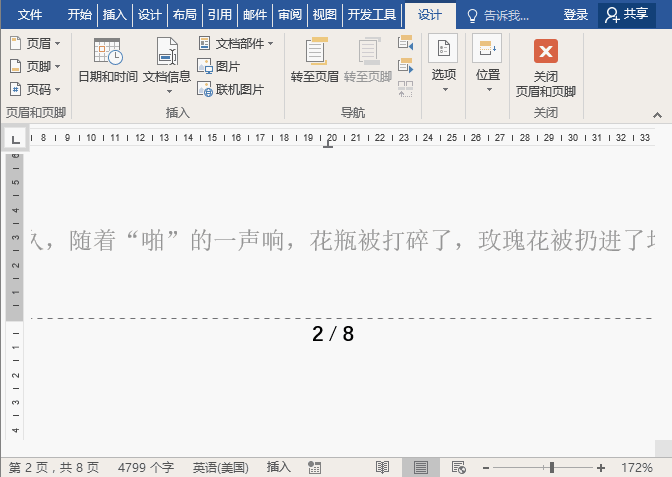The width and height of the screenshot is (672, 477).
Task: Click the ruler tab selector L button
Action: pyautogui.click(x=15, y=139)
